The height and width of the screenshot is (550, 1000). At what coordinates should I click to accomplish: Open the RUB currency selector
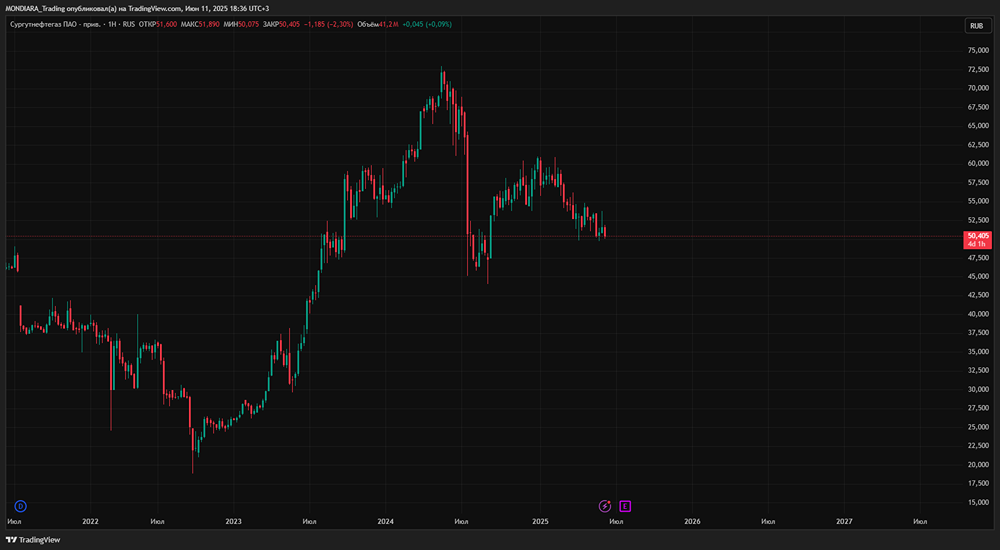976,26
